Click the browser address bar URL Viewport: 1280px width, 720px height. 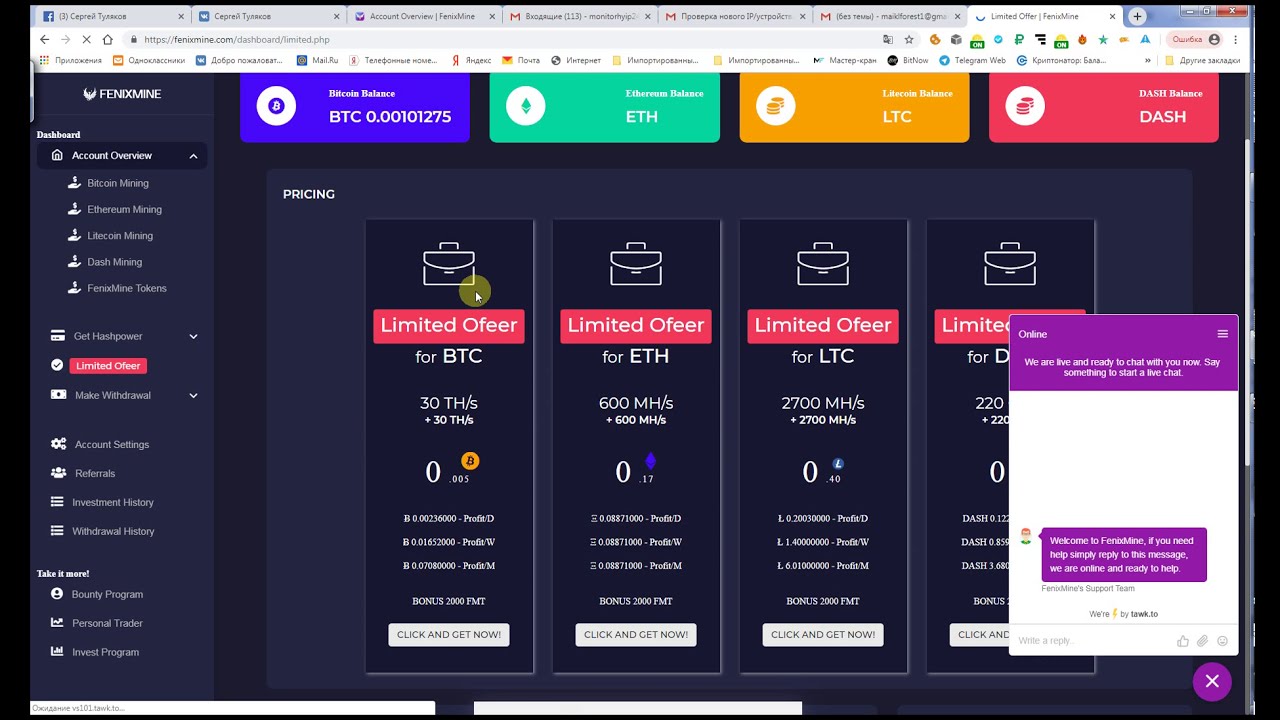point(236,39)
